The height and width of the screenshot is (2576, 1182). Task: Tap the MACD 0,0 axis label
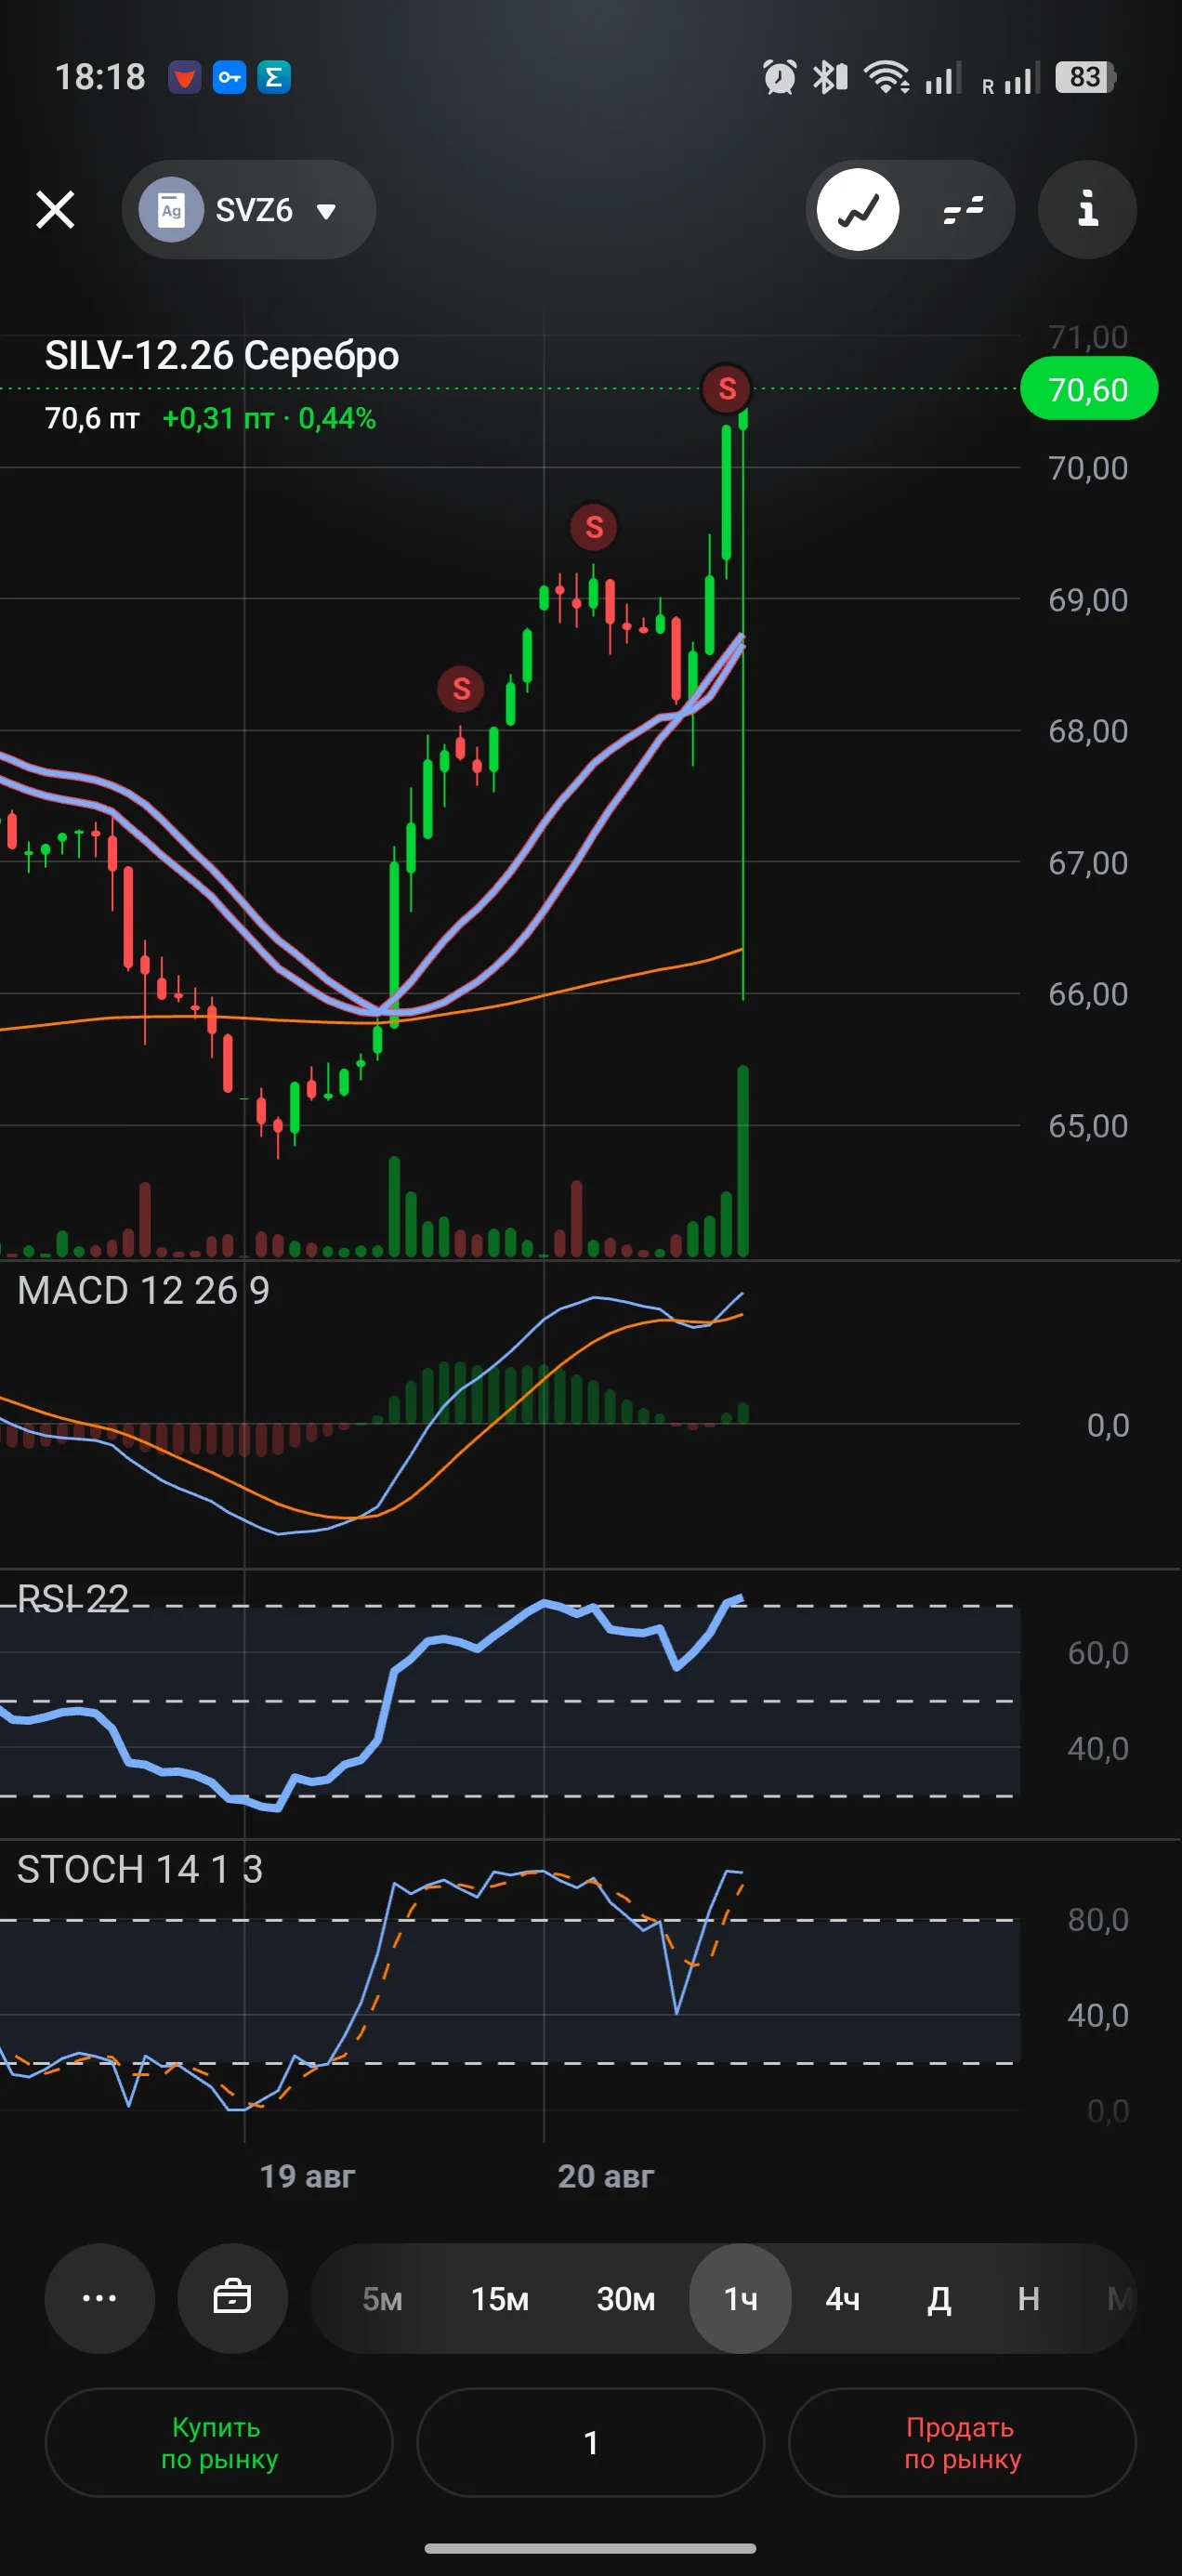[1108, 1425]
